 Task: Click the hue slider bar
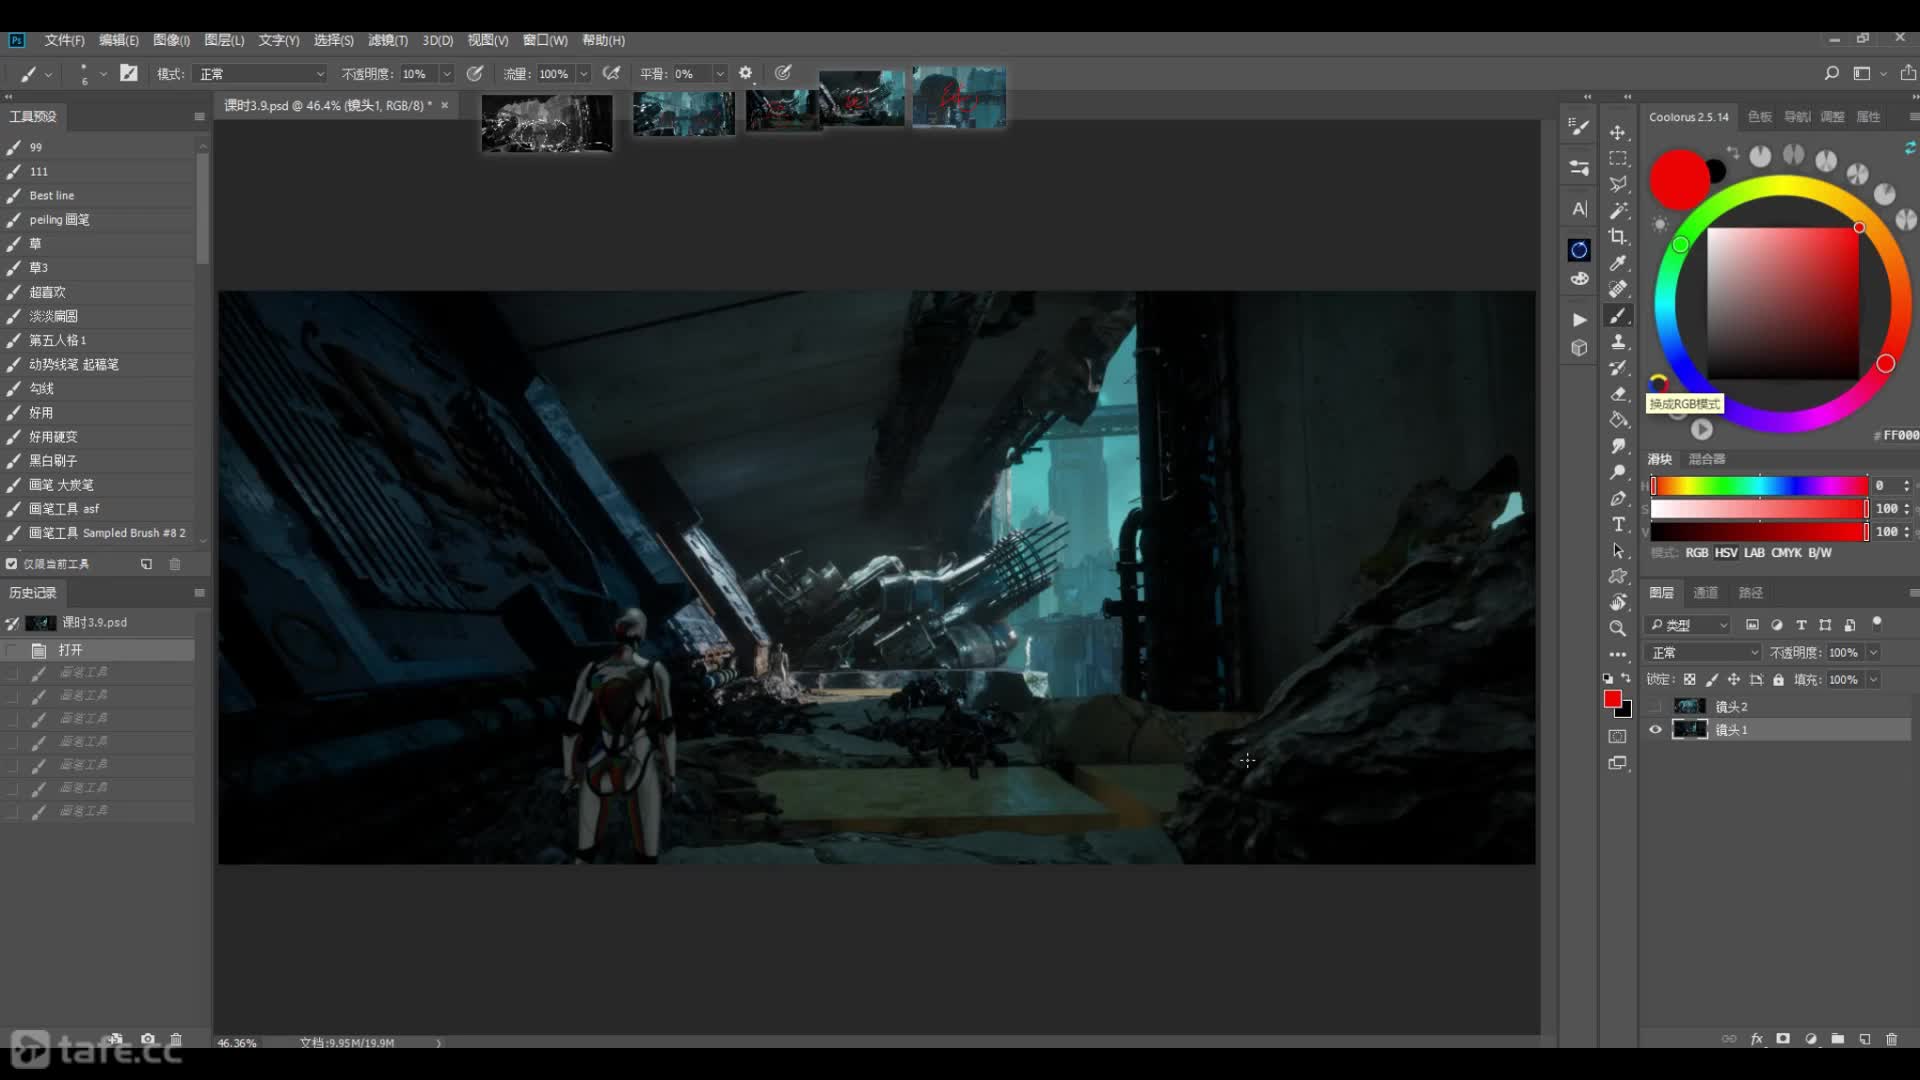coord(1759,486)
